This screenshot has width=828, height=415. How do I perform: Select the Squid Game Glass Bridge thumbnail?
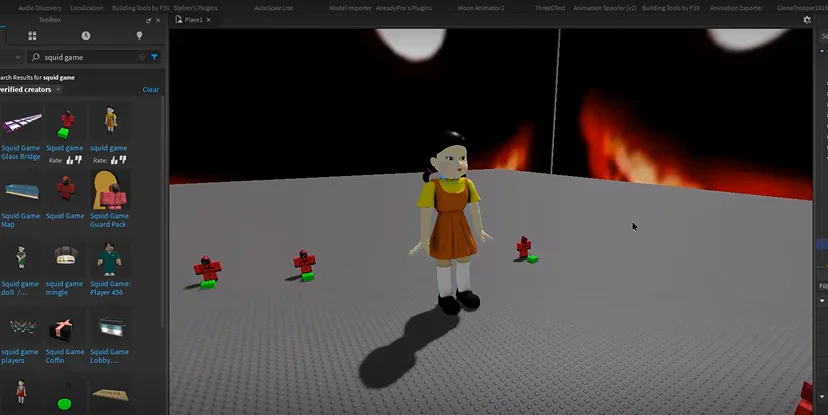(21, 123)
